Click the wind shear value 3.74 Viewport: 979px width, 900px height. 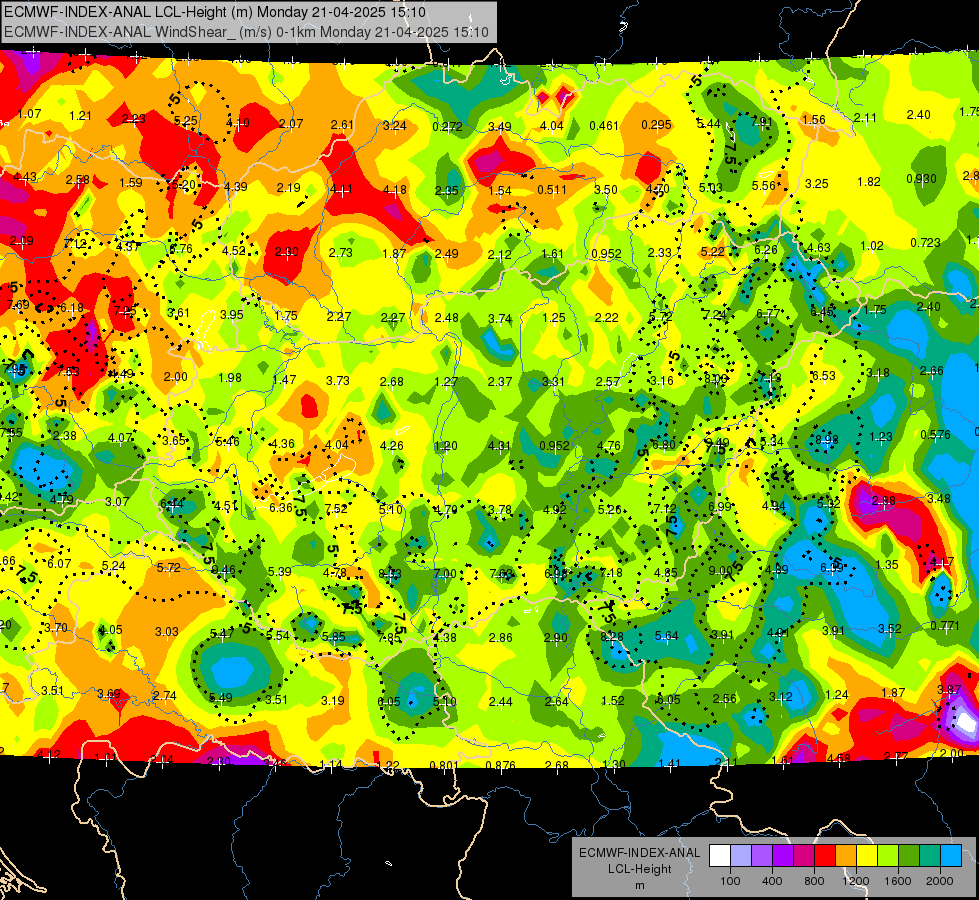(500, 319)
